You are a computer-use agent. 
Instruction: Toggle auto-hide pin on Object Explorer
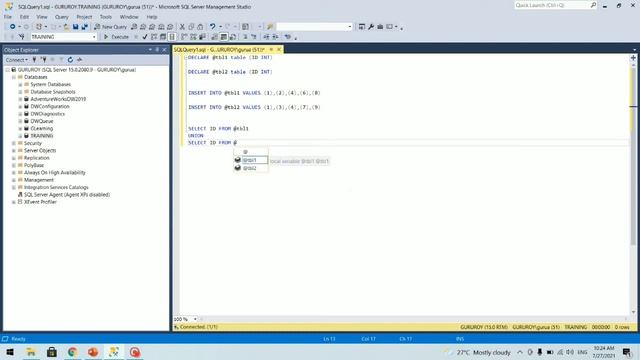(157, 49)
